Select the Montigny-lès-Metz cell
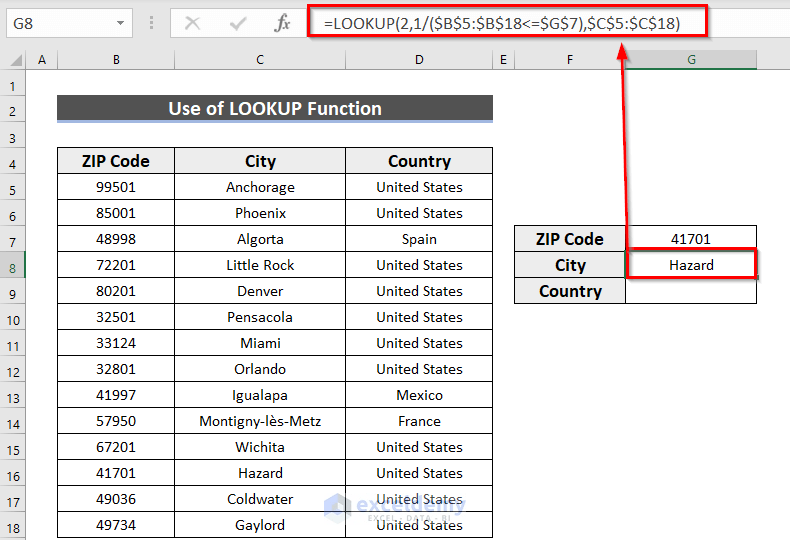 click(x=260, y=421)
